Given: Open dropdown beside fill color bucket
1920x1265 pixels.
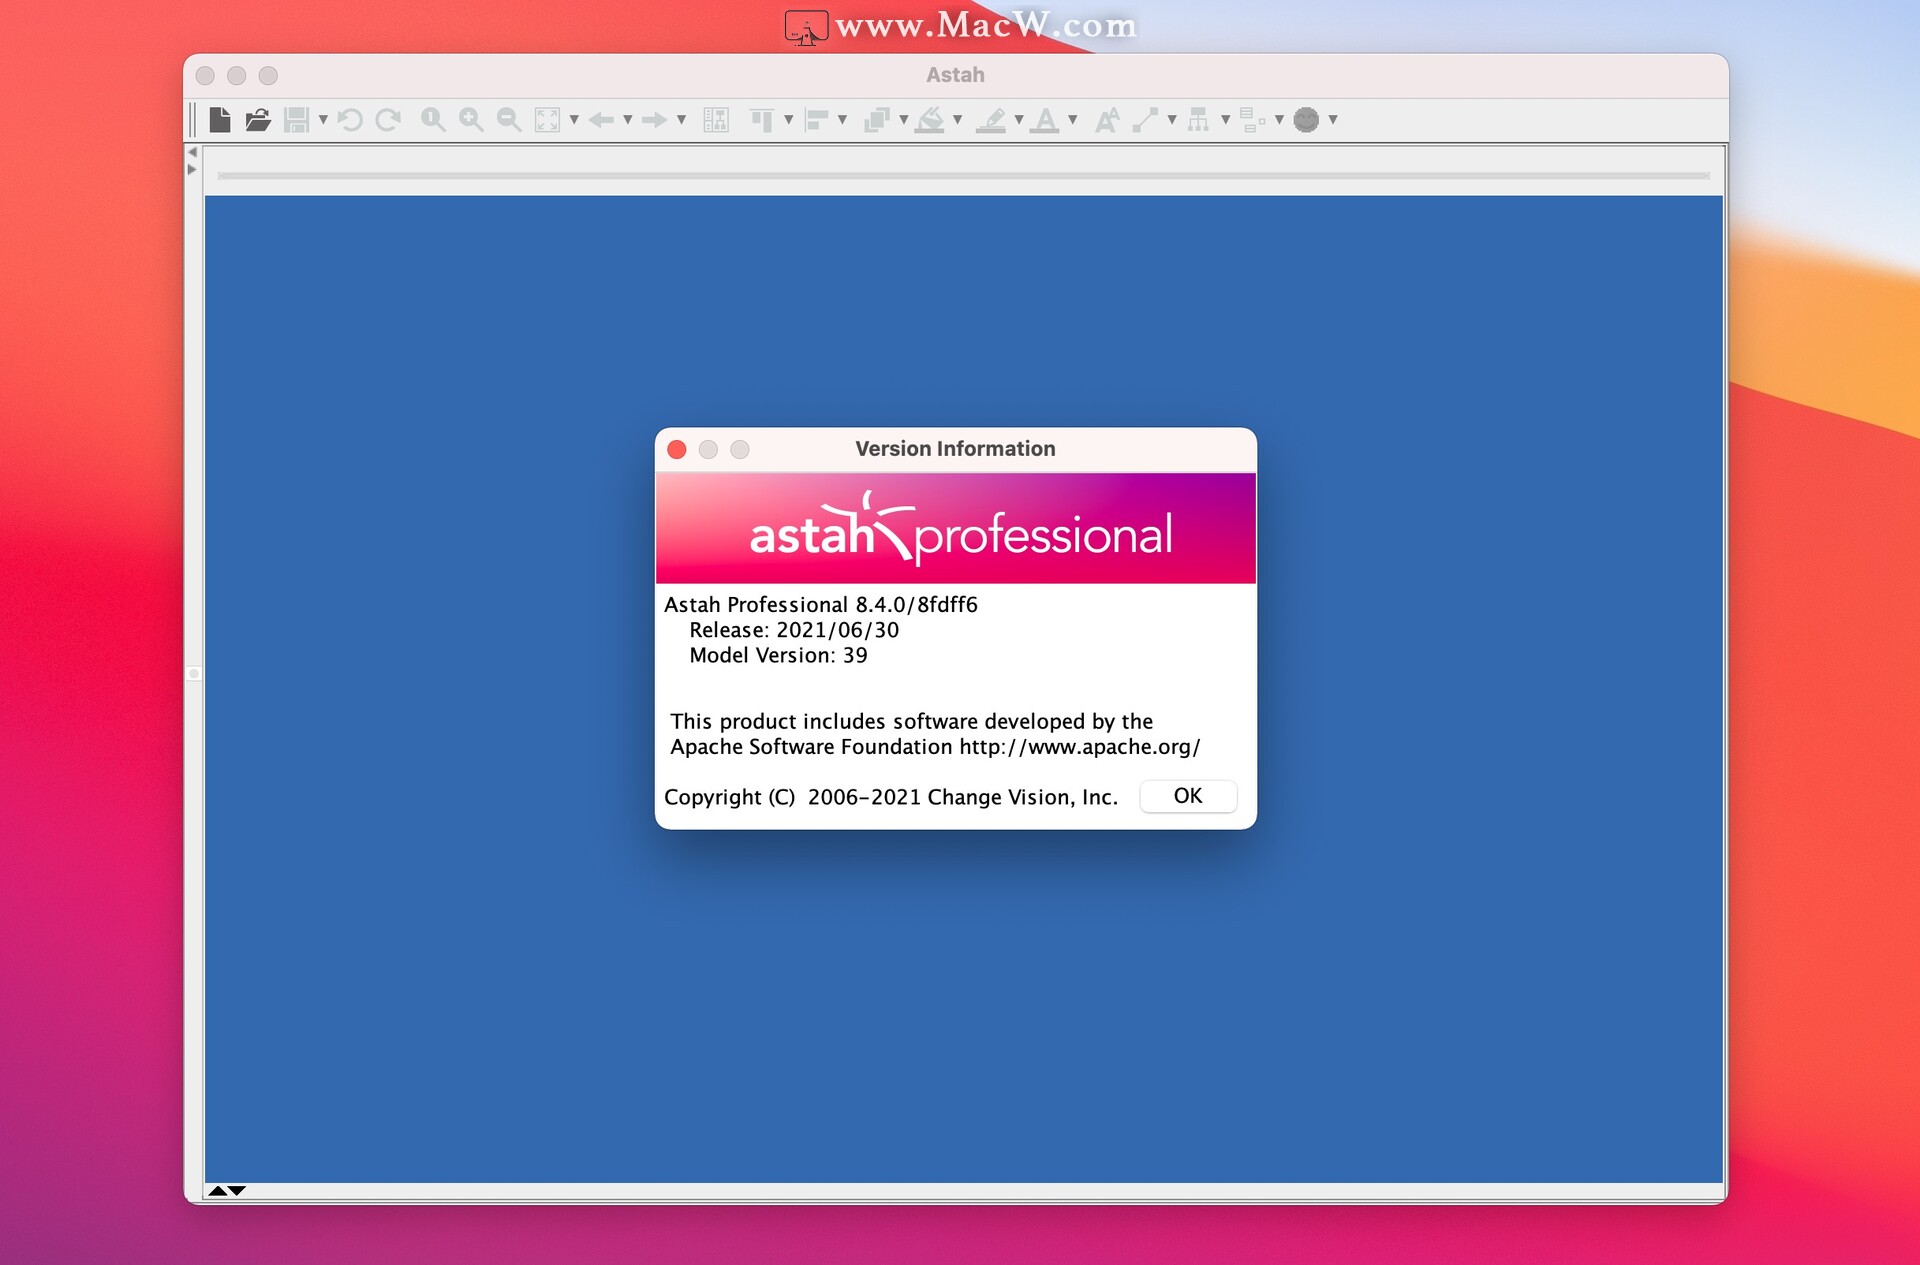Looking at the screenshot, I should click(x=958, y=120).
